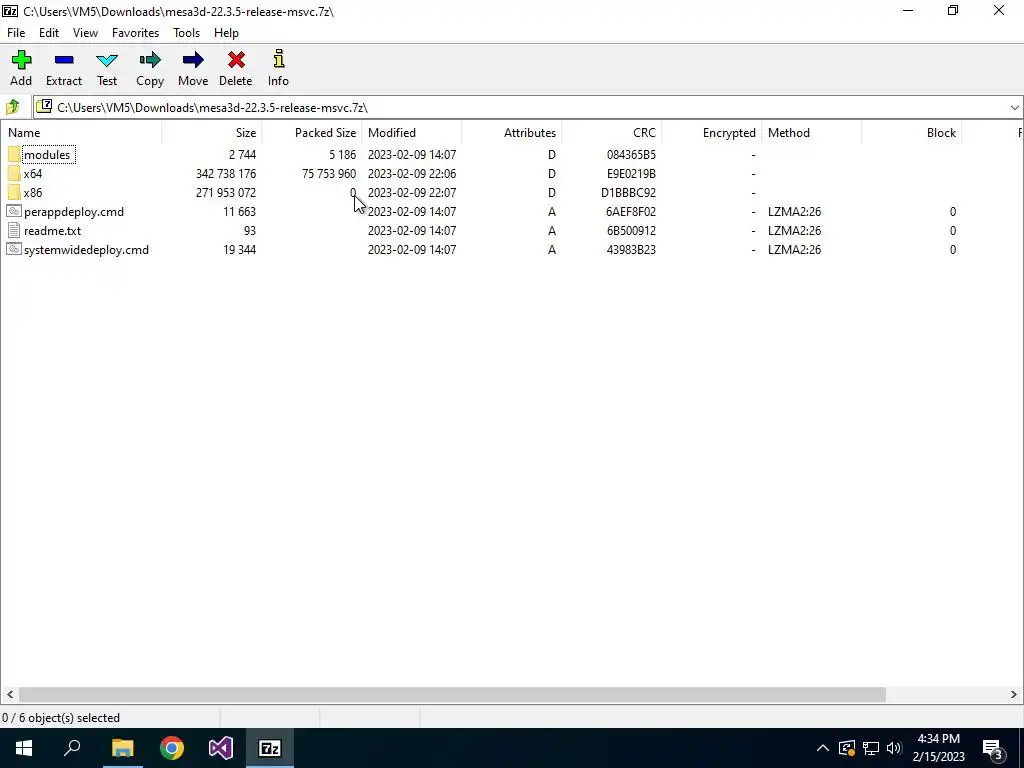Select perappdeploy.cmd file name
This screenshot has height=768, width=1024.
[74, 212]
